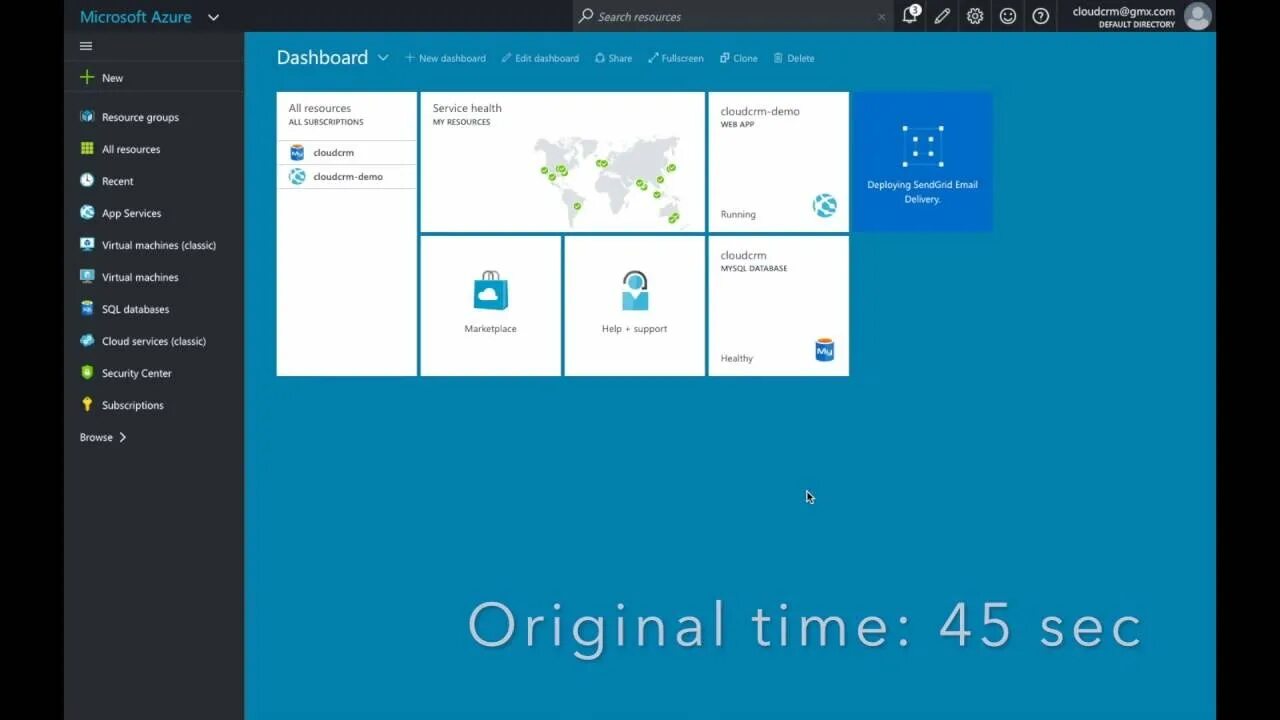Screen dimensions: 1280x720
Task: Click the pencil edit icon in top bar
Action: (942, 16)
